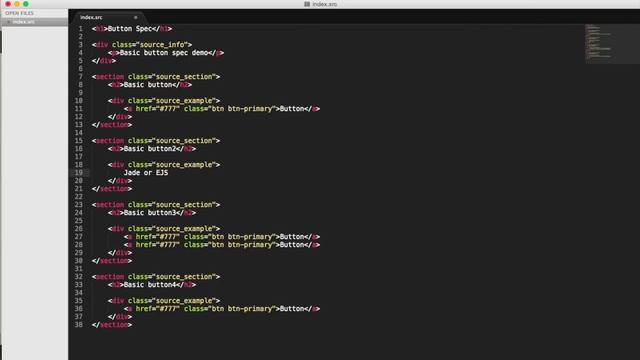Click gutter line number 11
640x360 pixels.
pos(78,109)
